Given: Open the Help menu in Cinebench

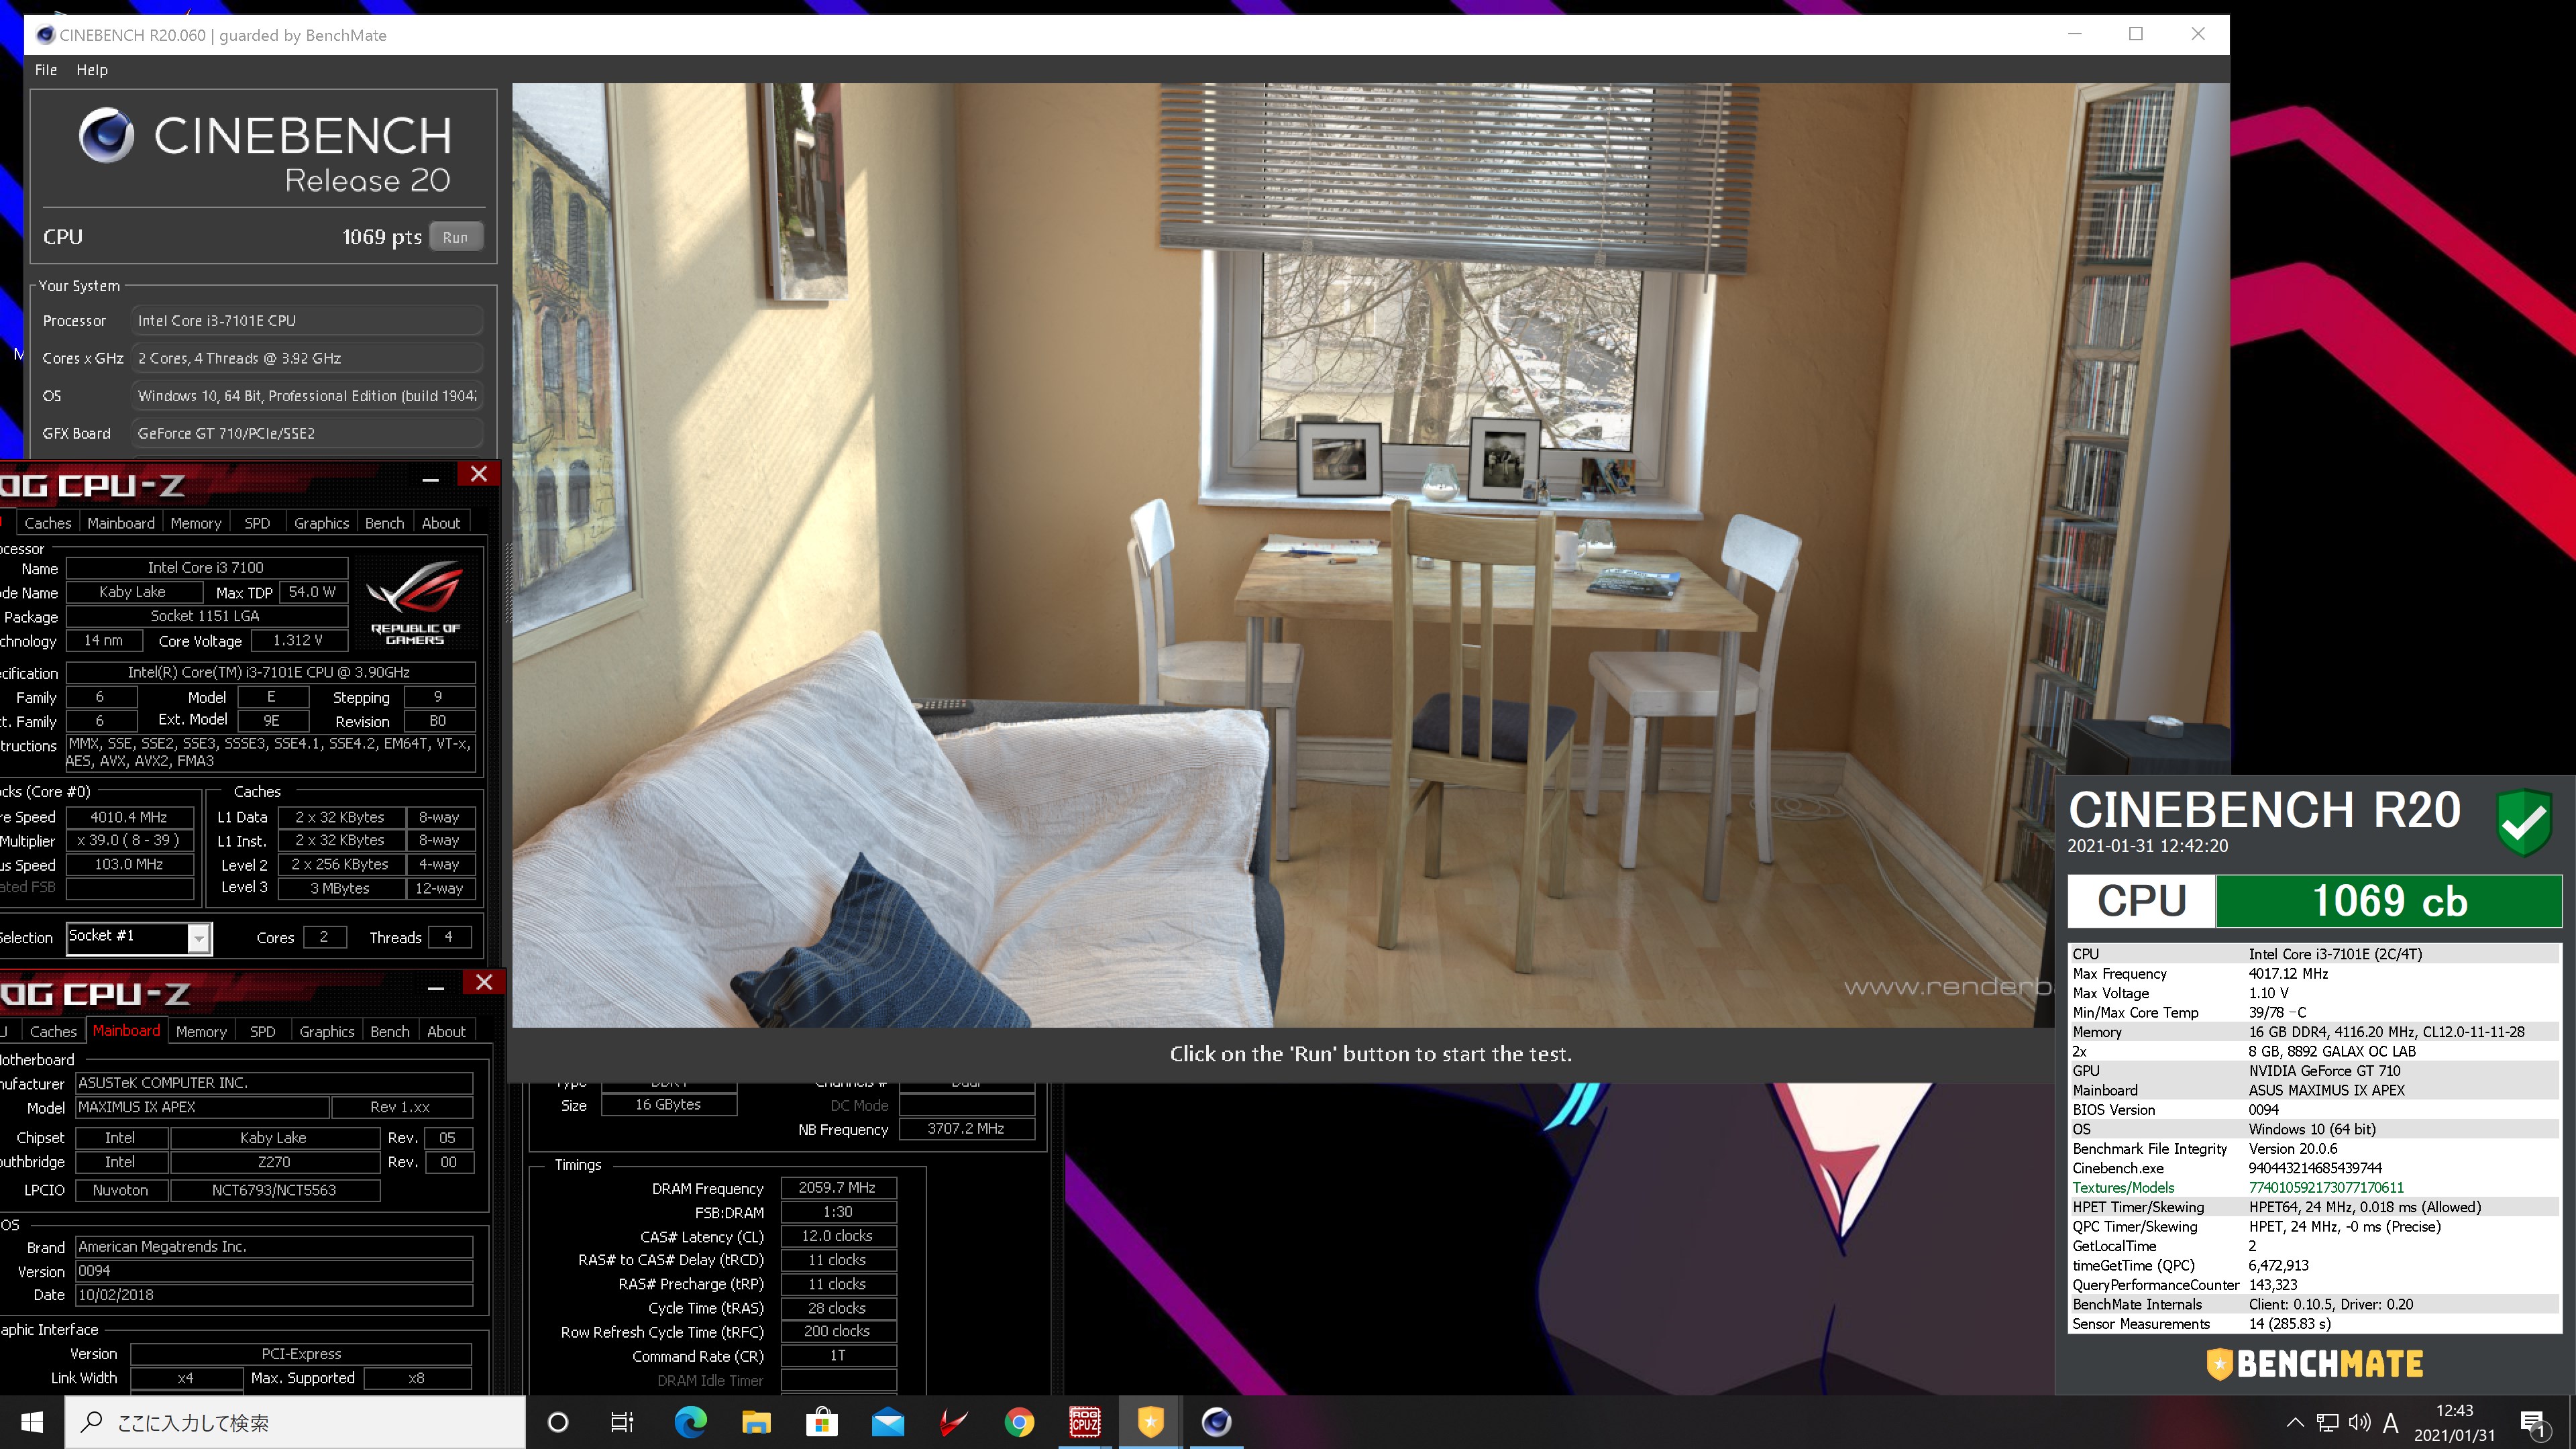Looking at the screenshot, I should click(92, 70).
